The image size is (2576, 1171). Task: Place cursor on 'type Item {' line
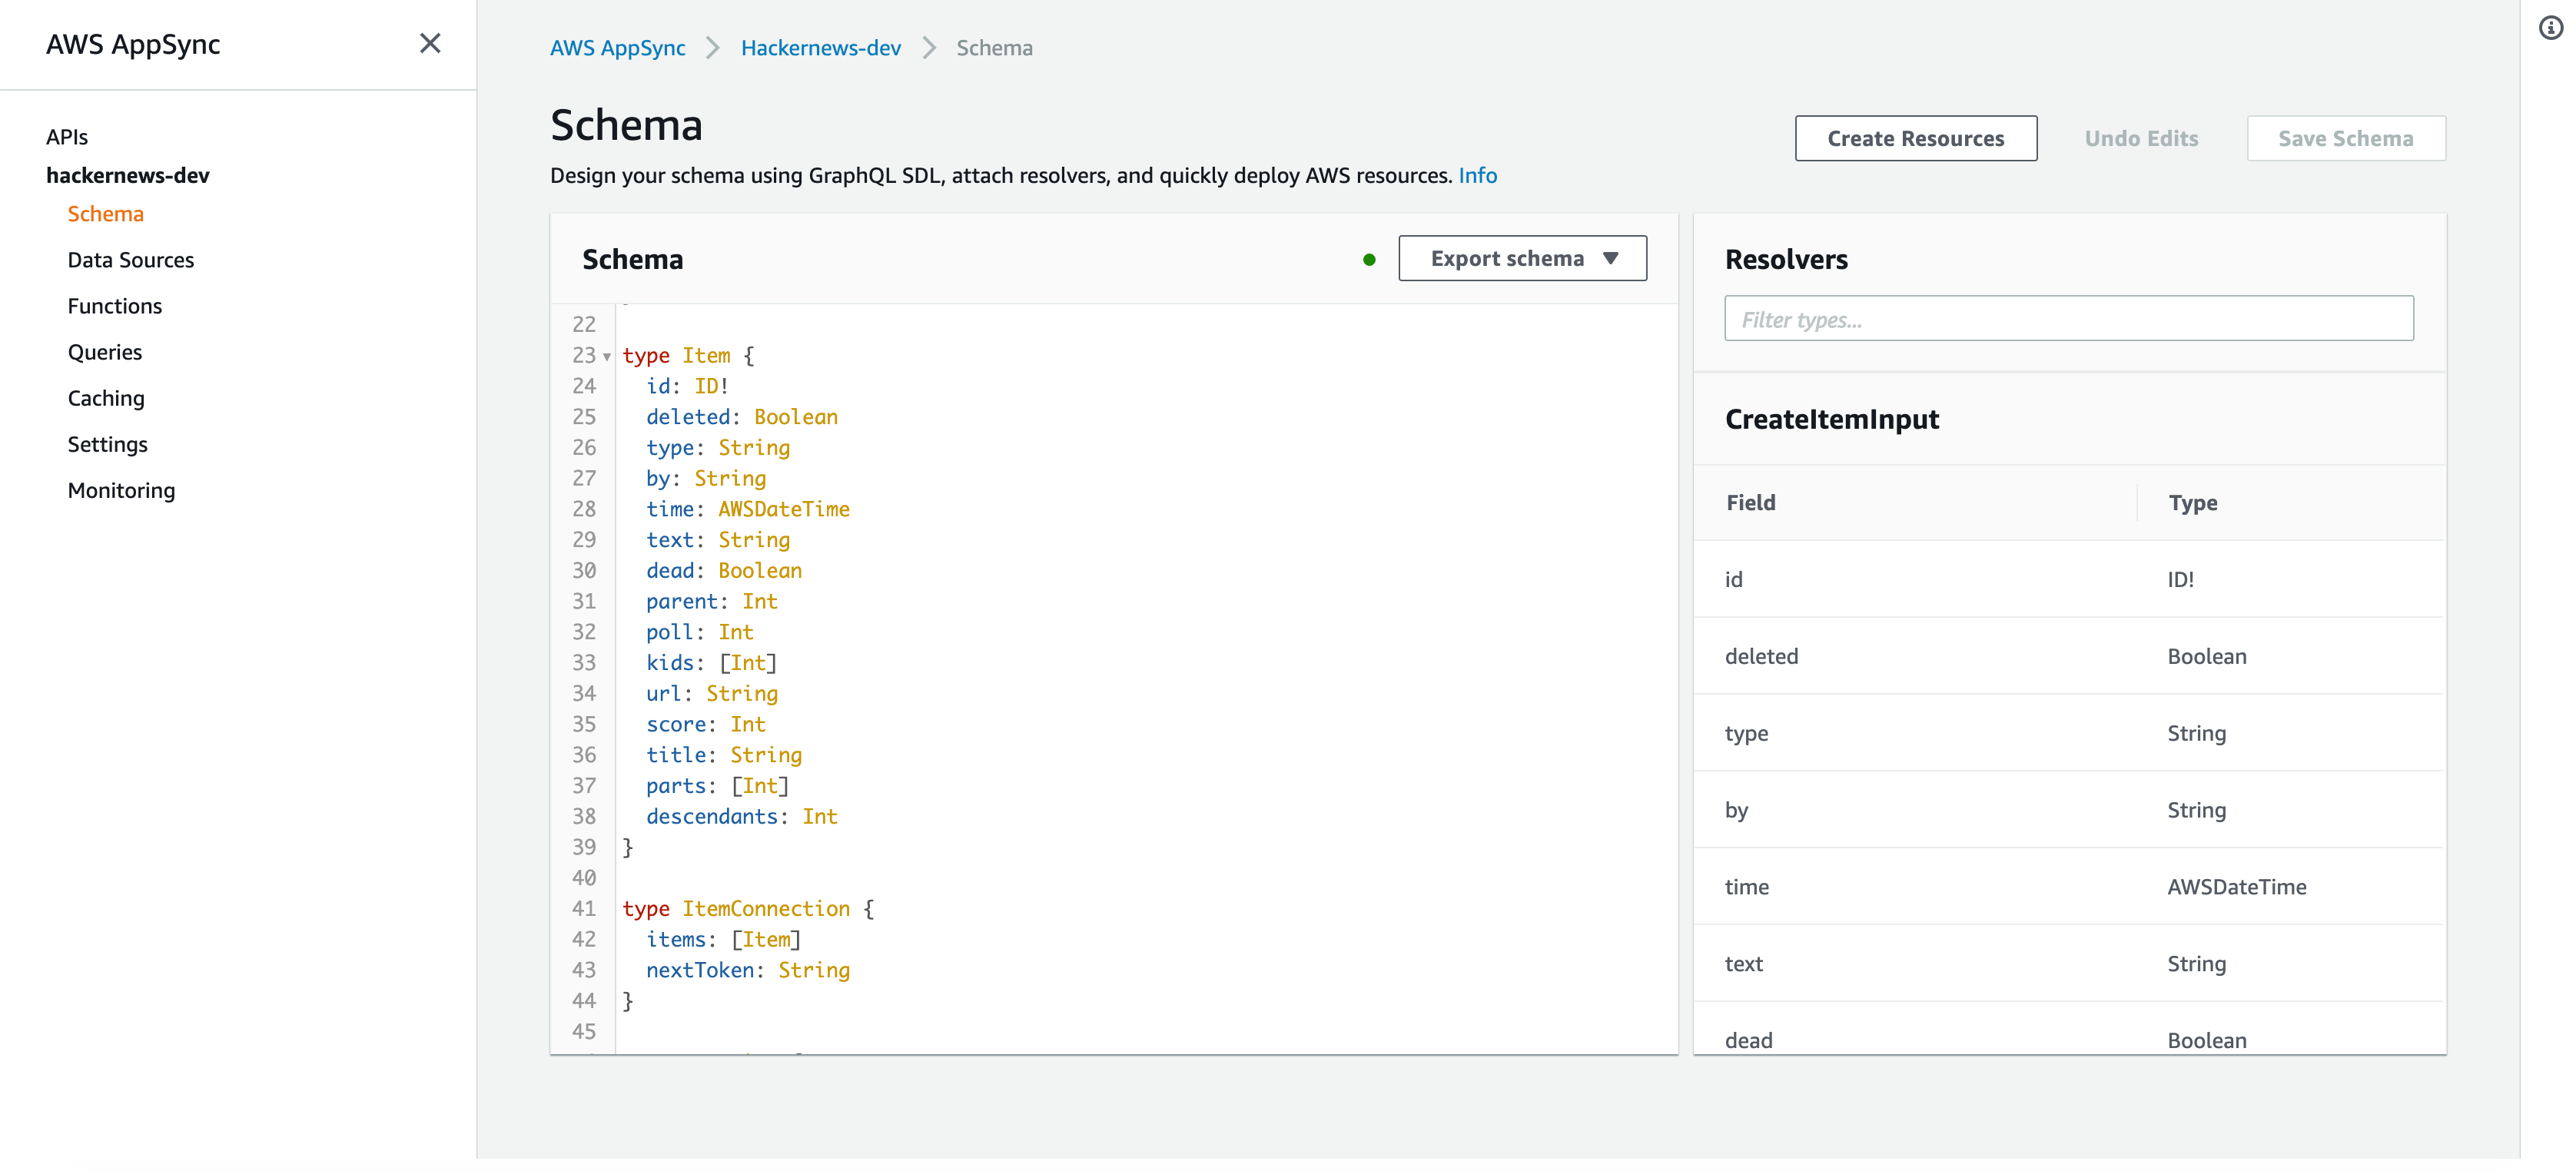click(x=688, y=355)
